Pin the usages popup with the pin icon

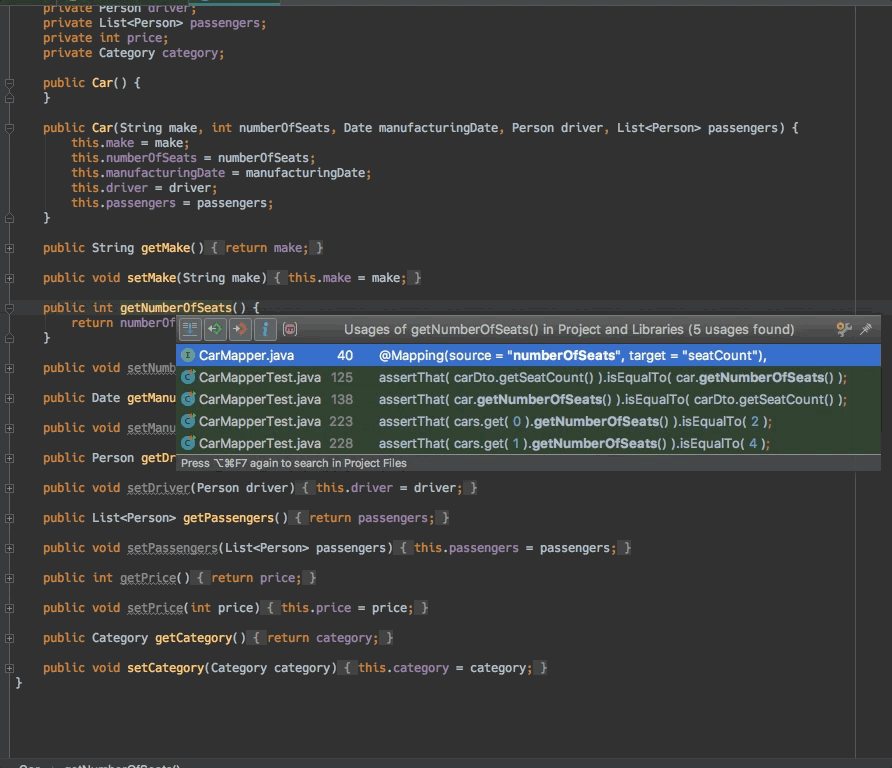[866, 328]
